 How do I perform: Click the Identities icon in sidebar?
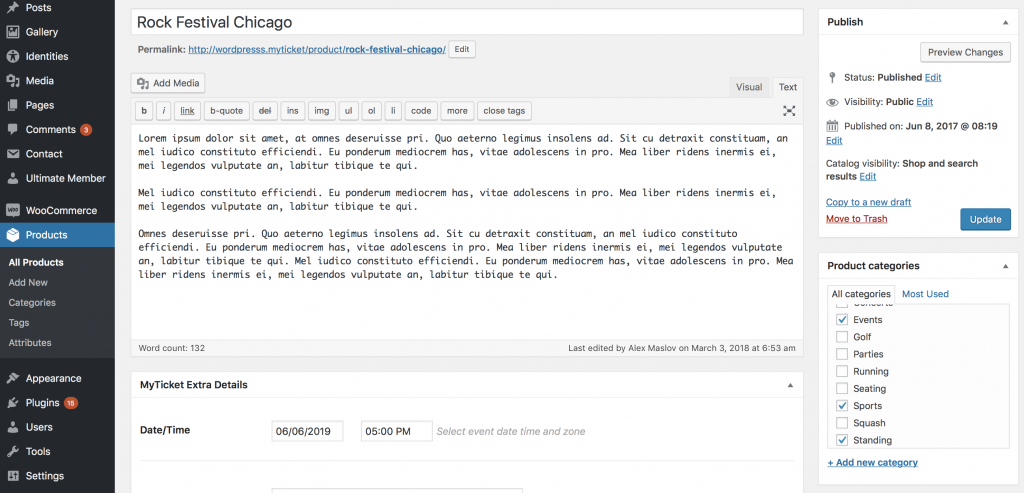click(x=12, y=56)
